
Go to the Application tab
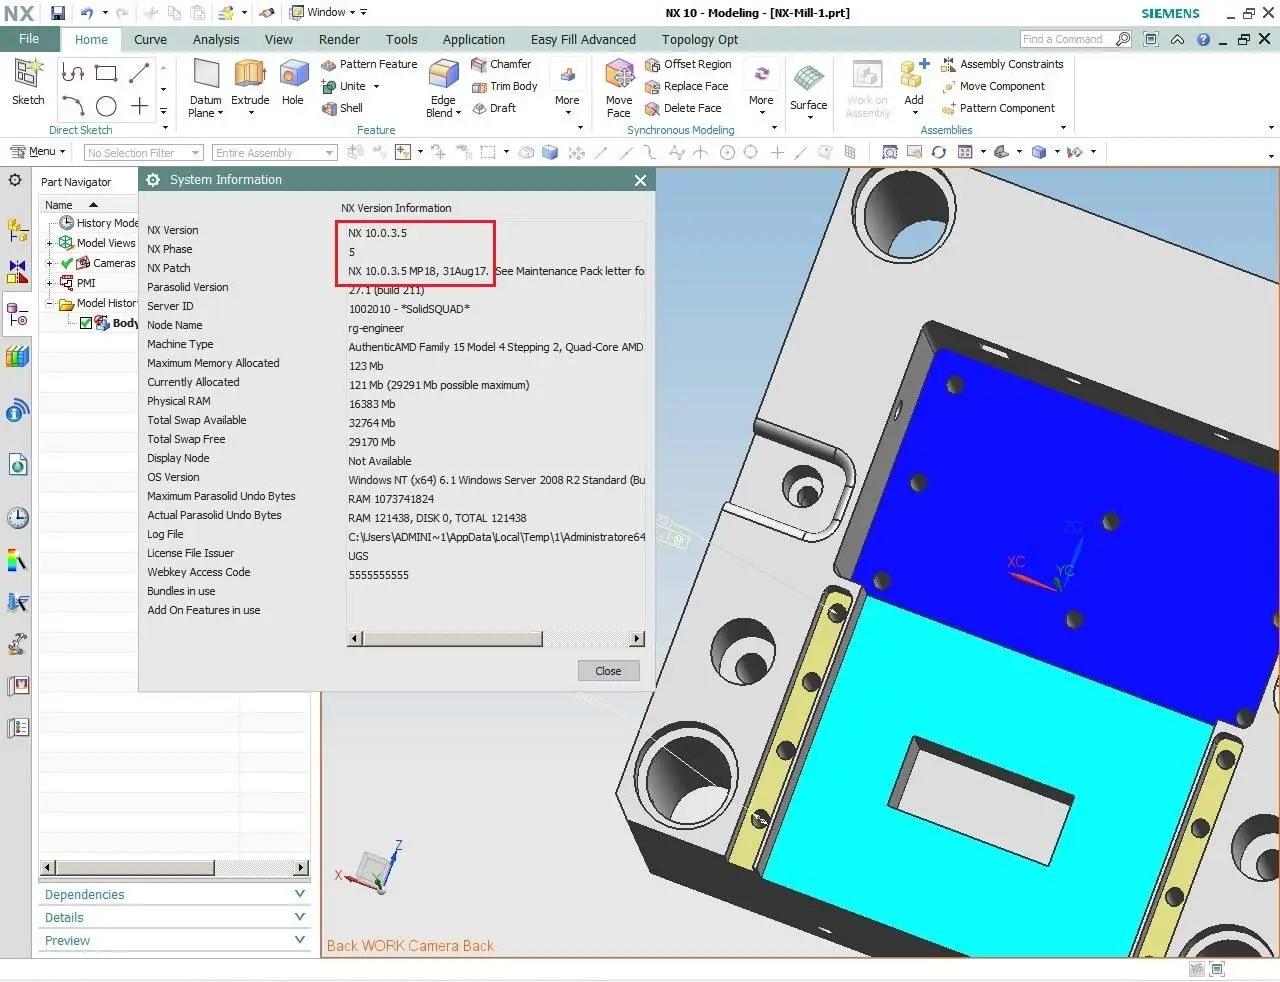click(474, 40)
